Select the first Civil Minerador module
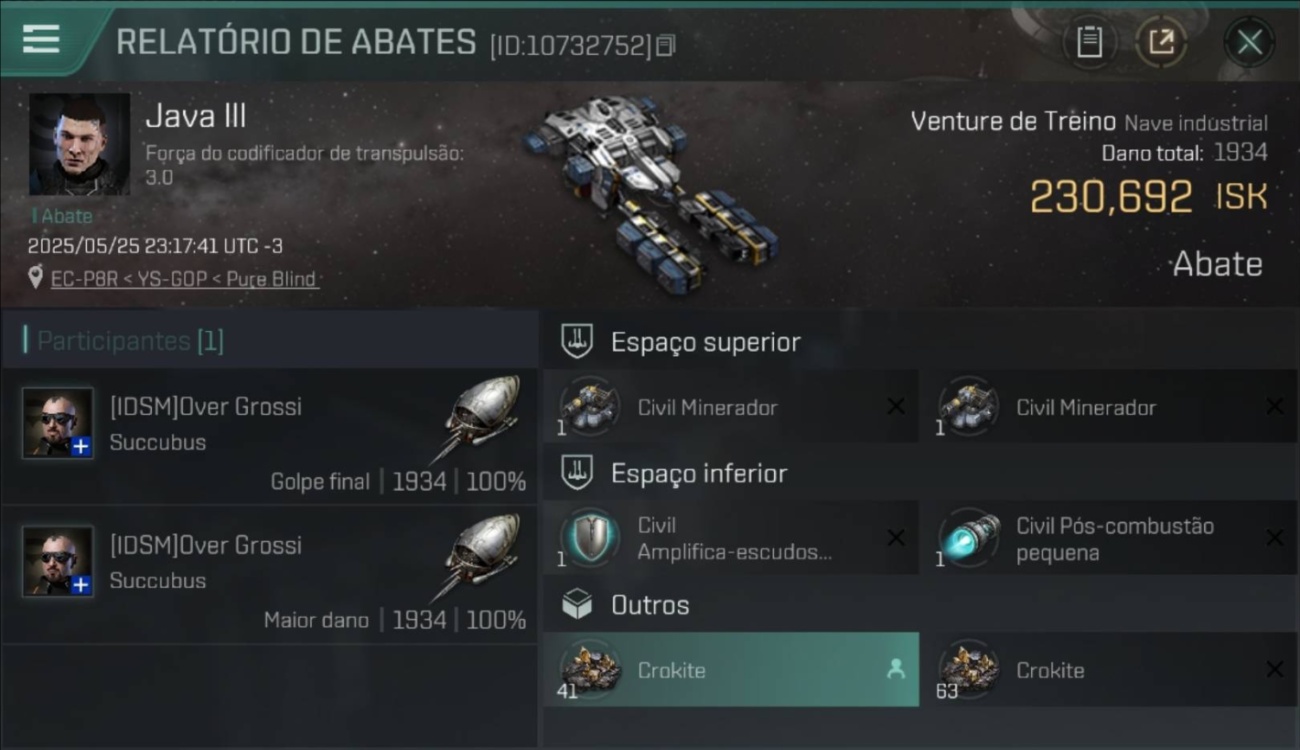 tap(730, 406)
